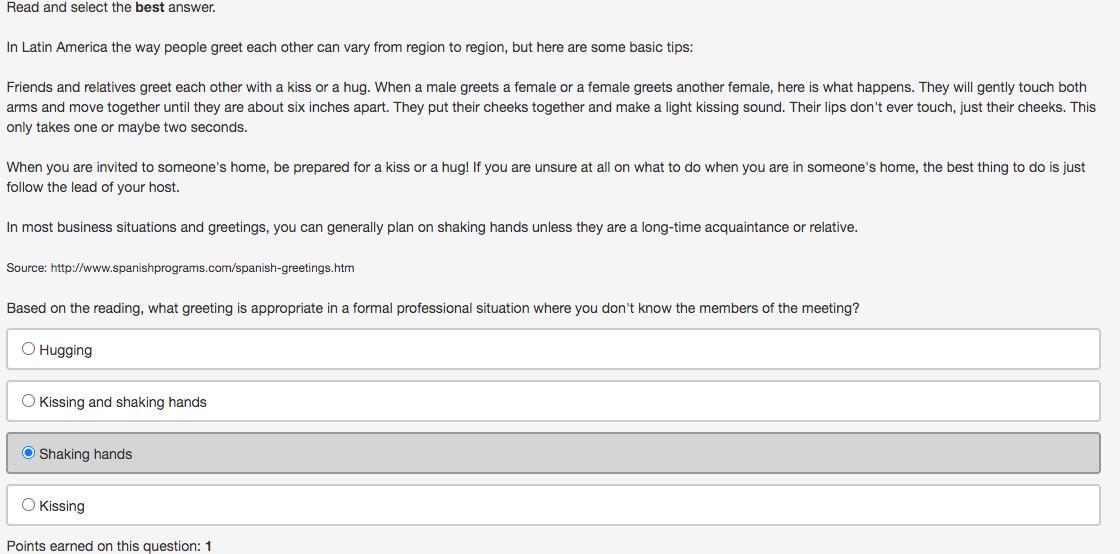The width and height of the screenshot is (1120, 554).
Task: Click the paragraph starting "Friends and relatives greet"
Action: point(551,107)
